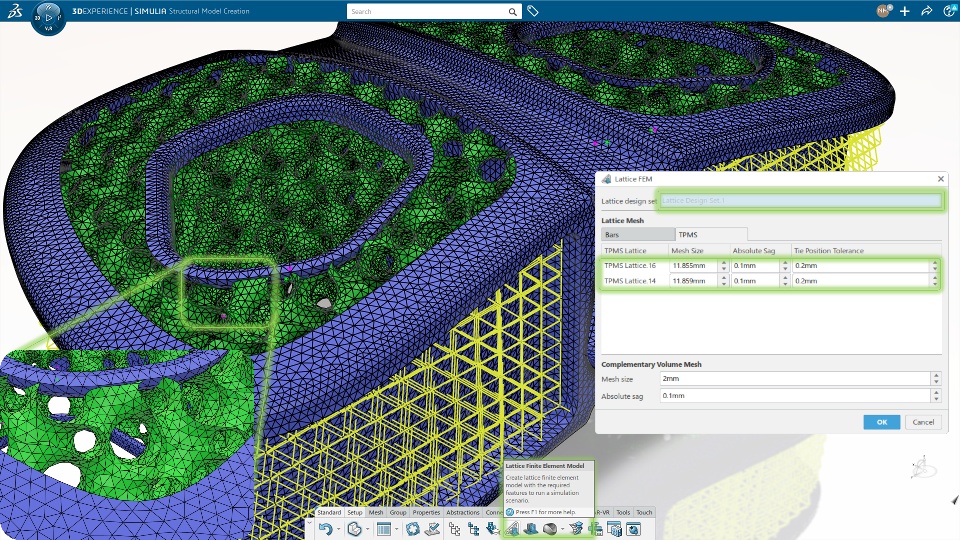Switch to the Abstractions toolbar tab
This screenshot has width=960, height=540.
tap(463, 512)
